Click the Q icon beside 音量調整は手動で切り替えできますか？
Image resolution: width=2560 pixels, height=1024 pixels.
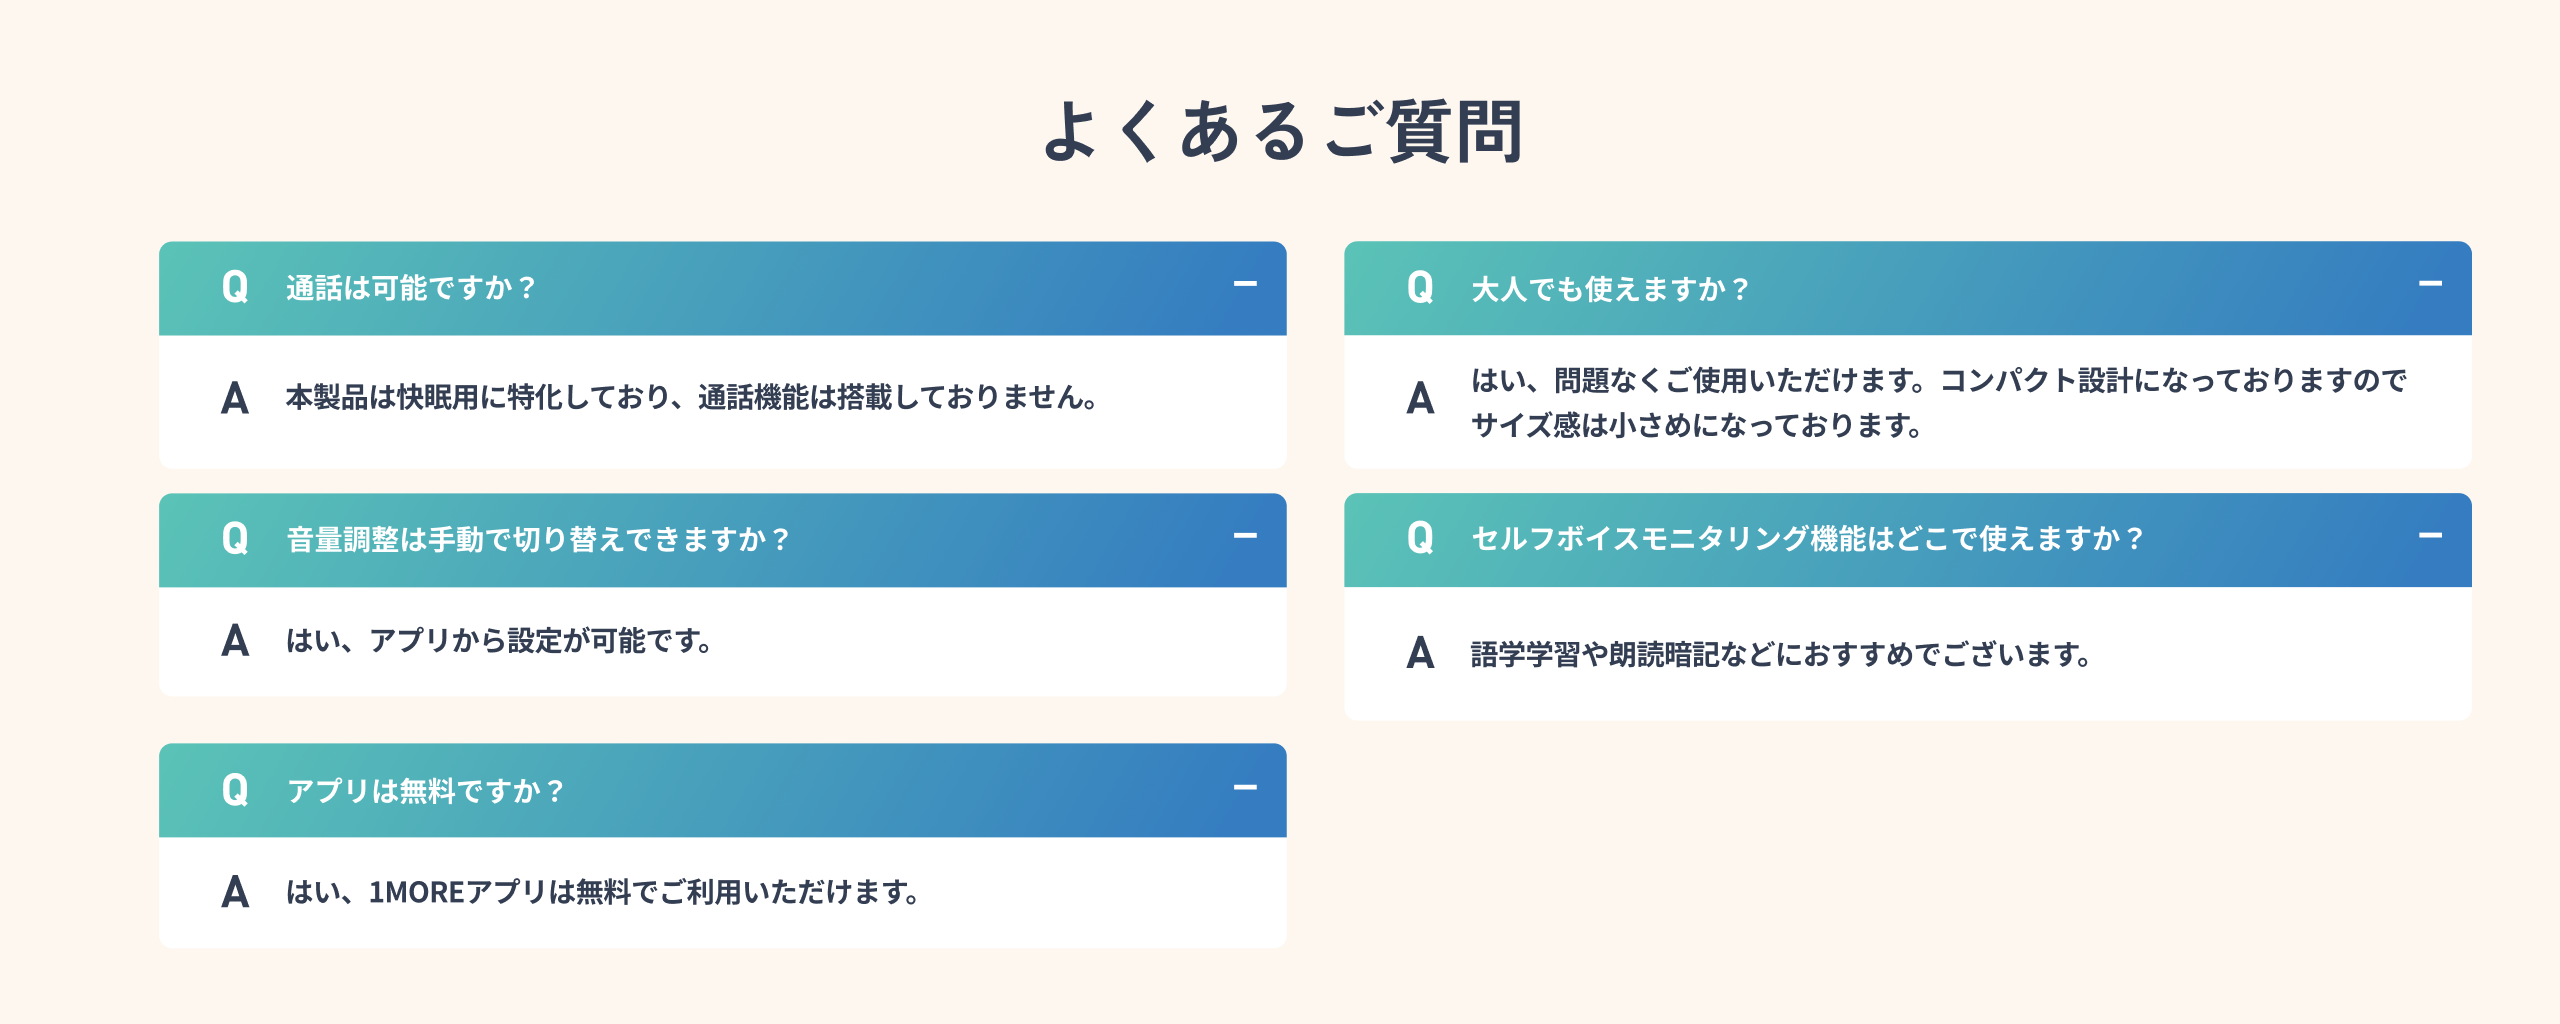[x=235, y=540]
